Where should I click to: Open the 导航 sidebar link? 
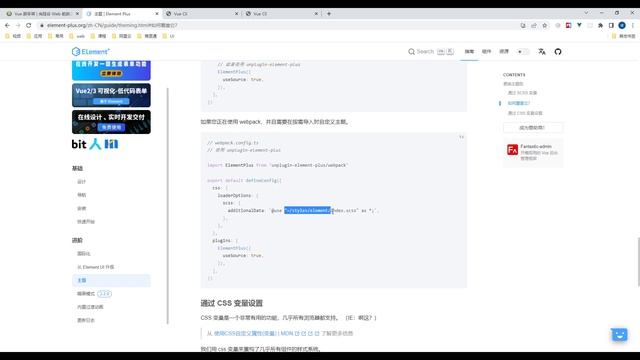[82, 195]
